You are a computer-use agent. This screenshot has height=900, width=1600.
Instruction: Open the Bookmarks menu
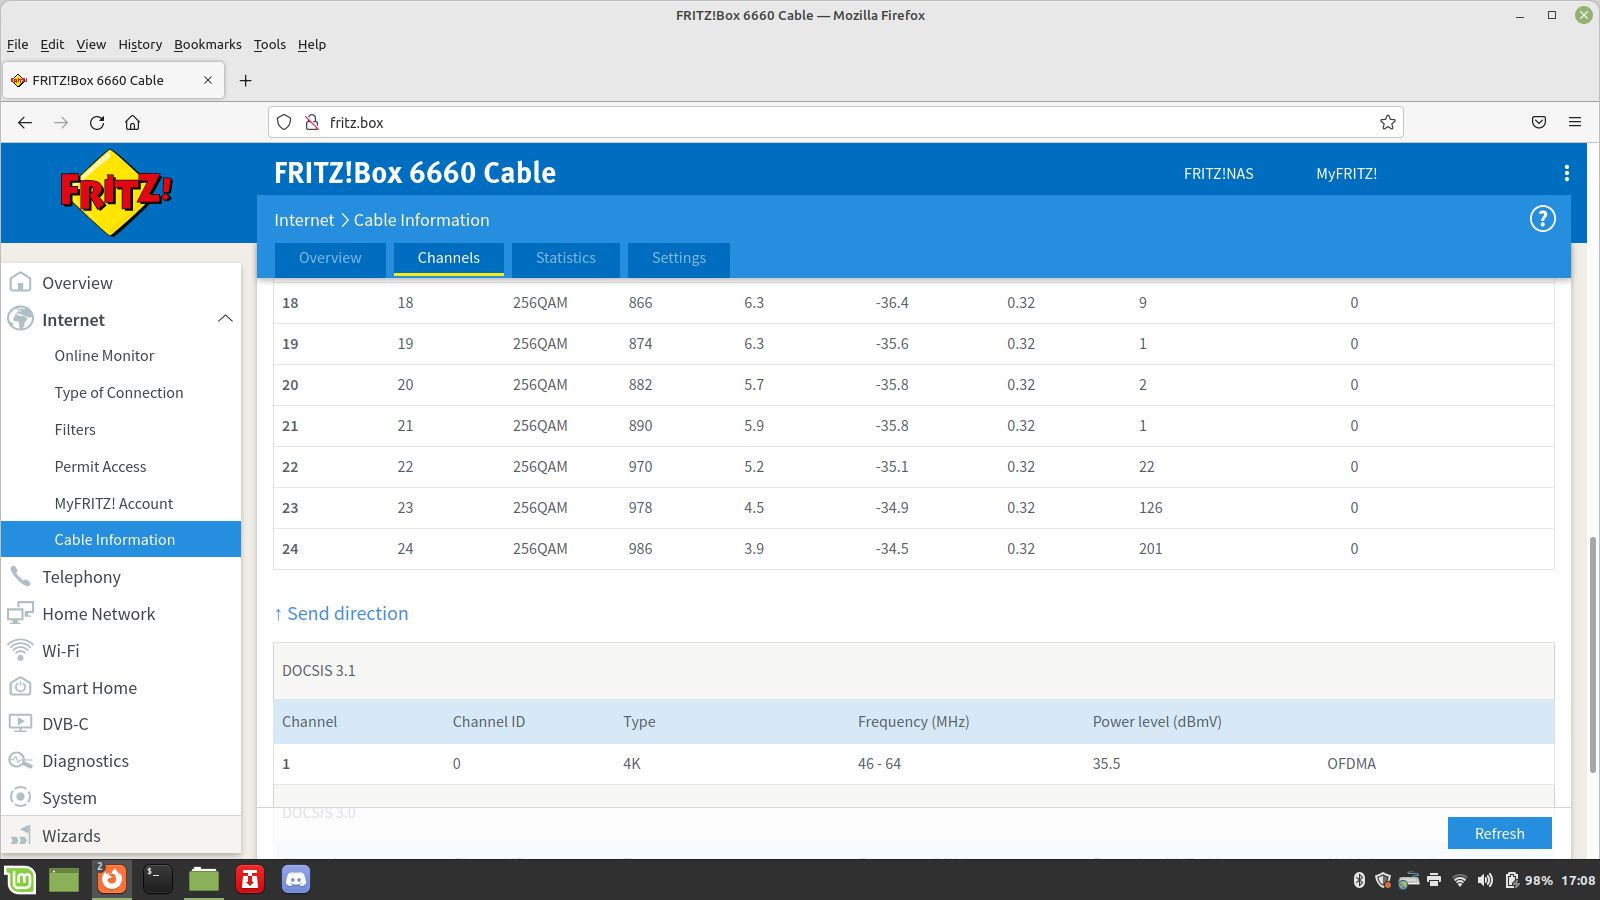[207, 45]
